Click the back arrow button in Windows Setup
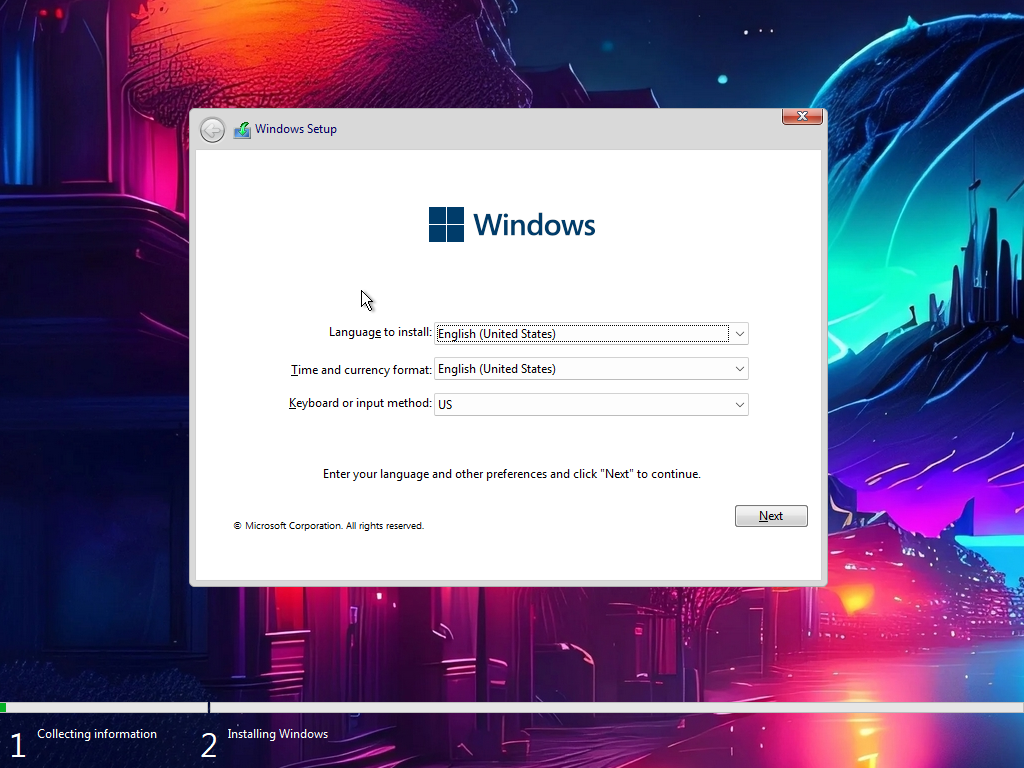The height and width of the screenshot is (768, 1024). (212, 130)
